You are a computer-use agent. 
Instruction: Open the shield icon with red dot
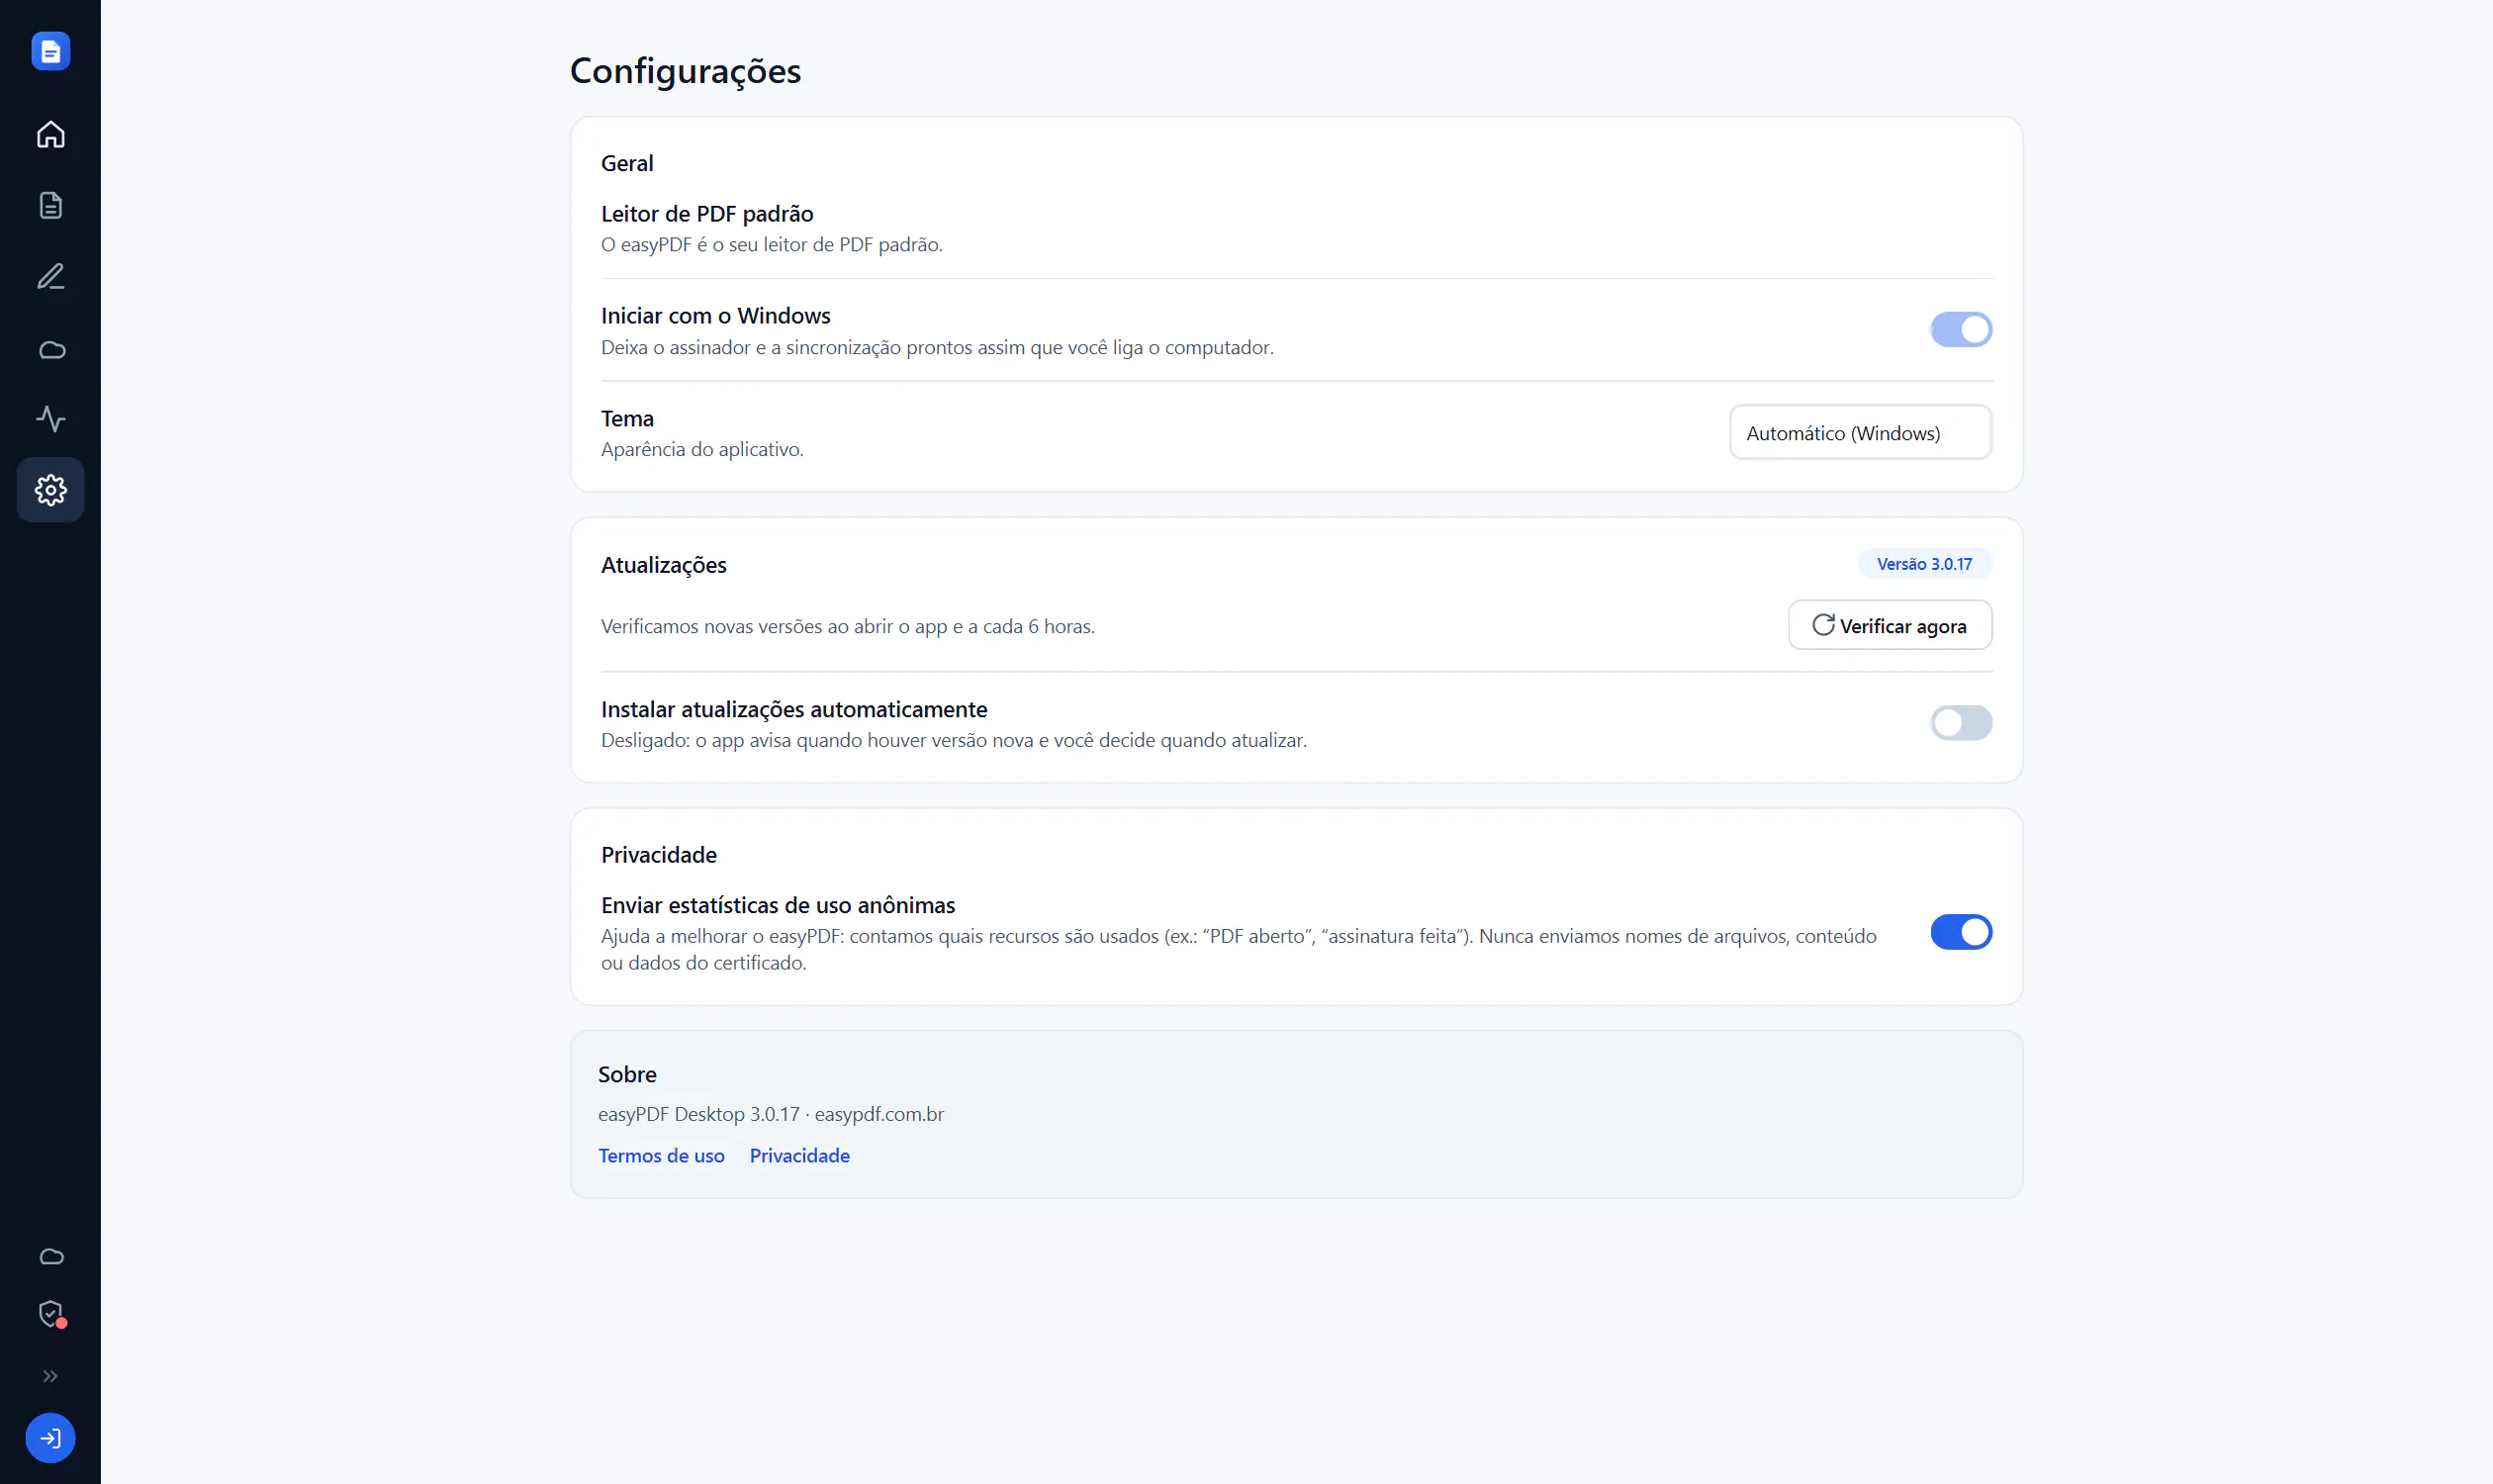coord(51,1314)
